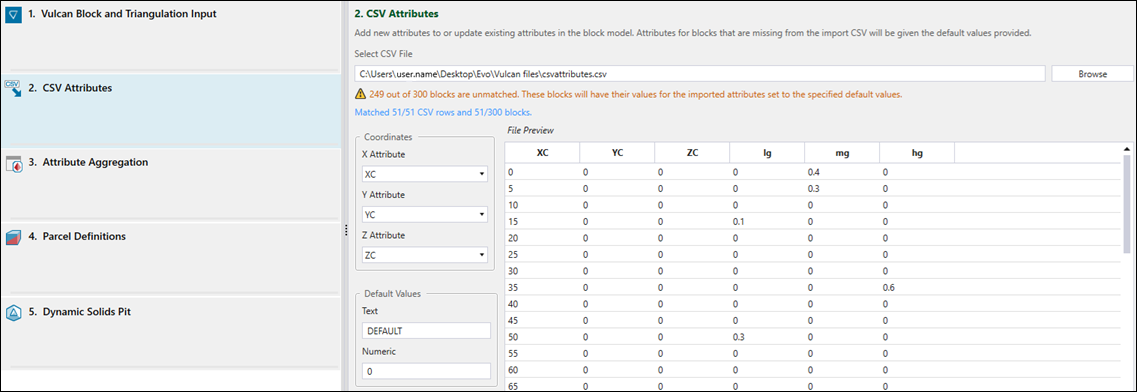
Task: Click the warning icon beside unmatched blocks message
Action: click(360, 94)
